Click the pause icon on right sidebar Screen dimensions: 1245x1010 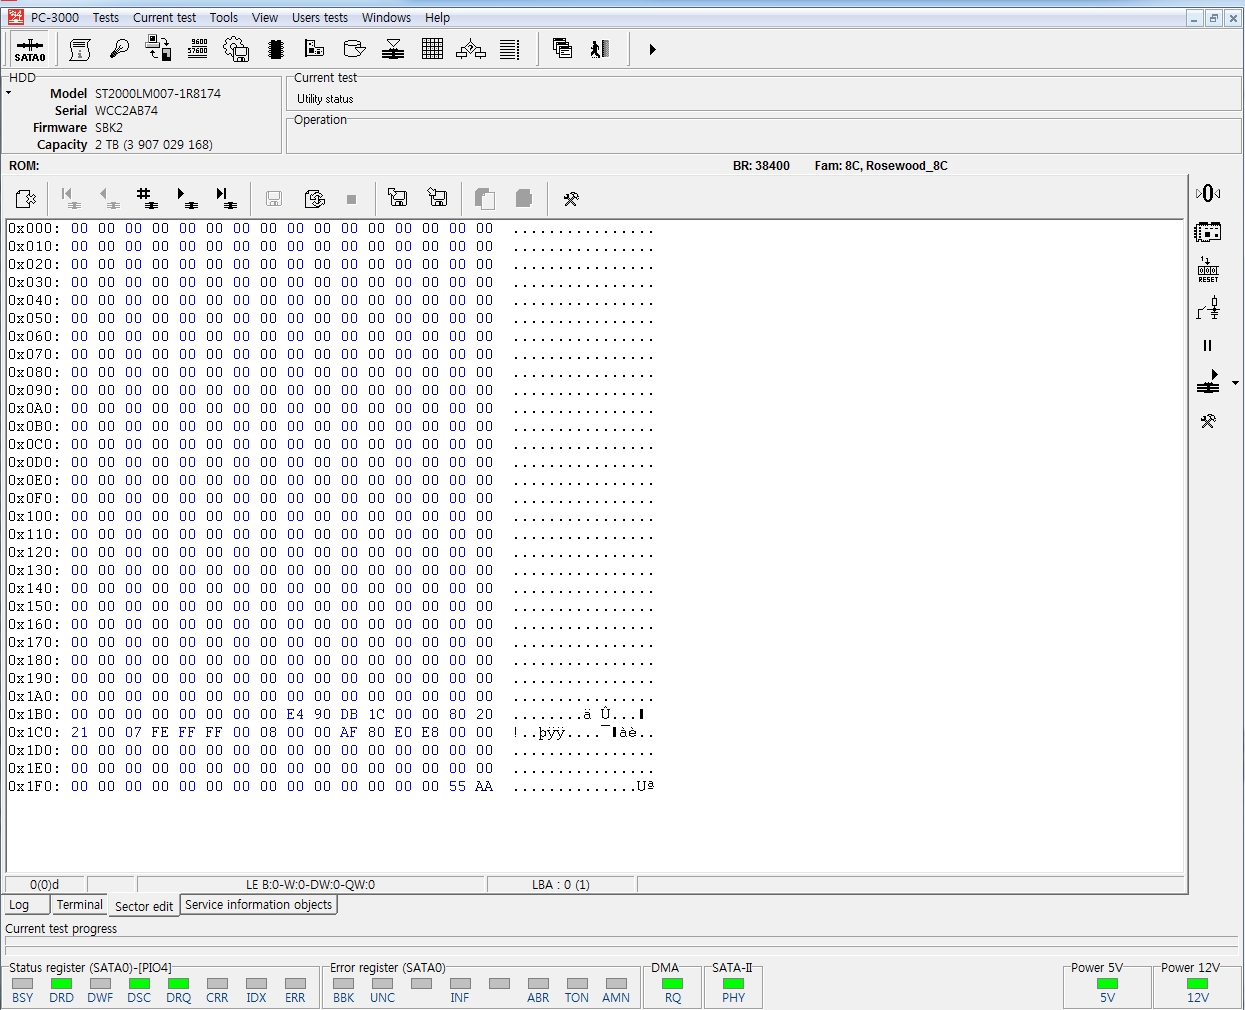(x=1207, y=346)
